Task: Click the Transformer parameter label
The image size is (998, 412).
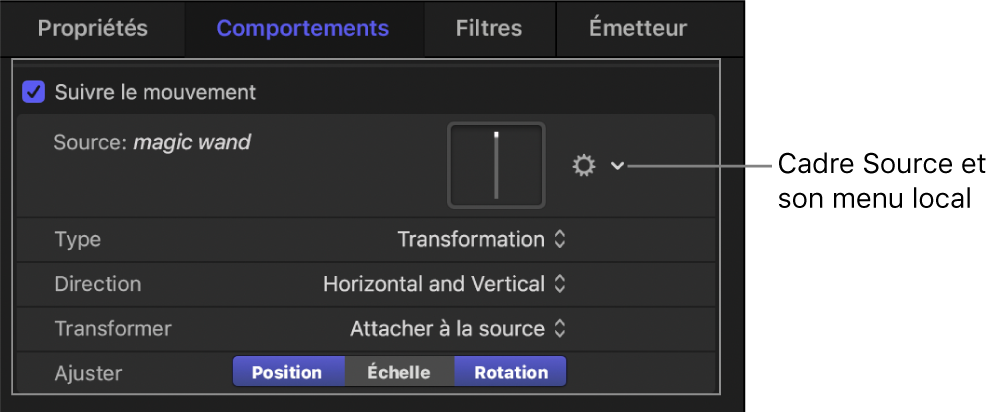Action: (x=112, y=328)
